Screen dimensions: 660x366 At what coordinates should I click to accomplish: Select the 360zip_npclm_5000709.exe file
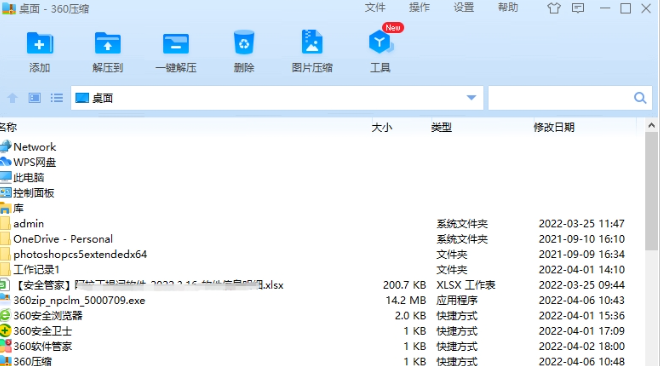tap(72, 300)
